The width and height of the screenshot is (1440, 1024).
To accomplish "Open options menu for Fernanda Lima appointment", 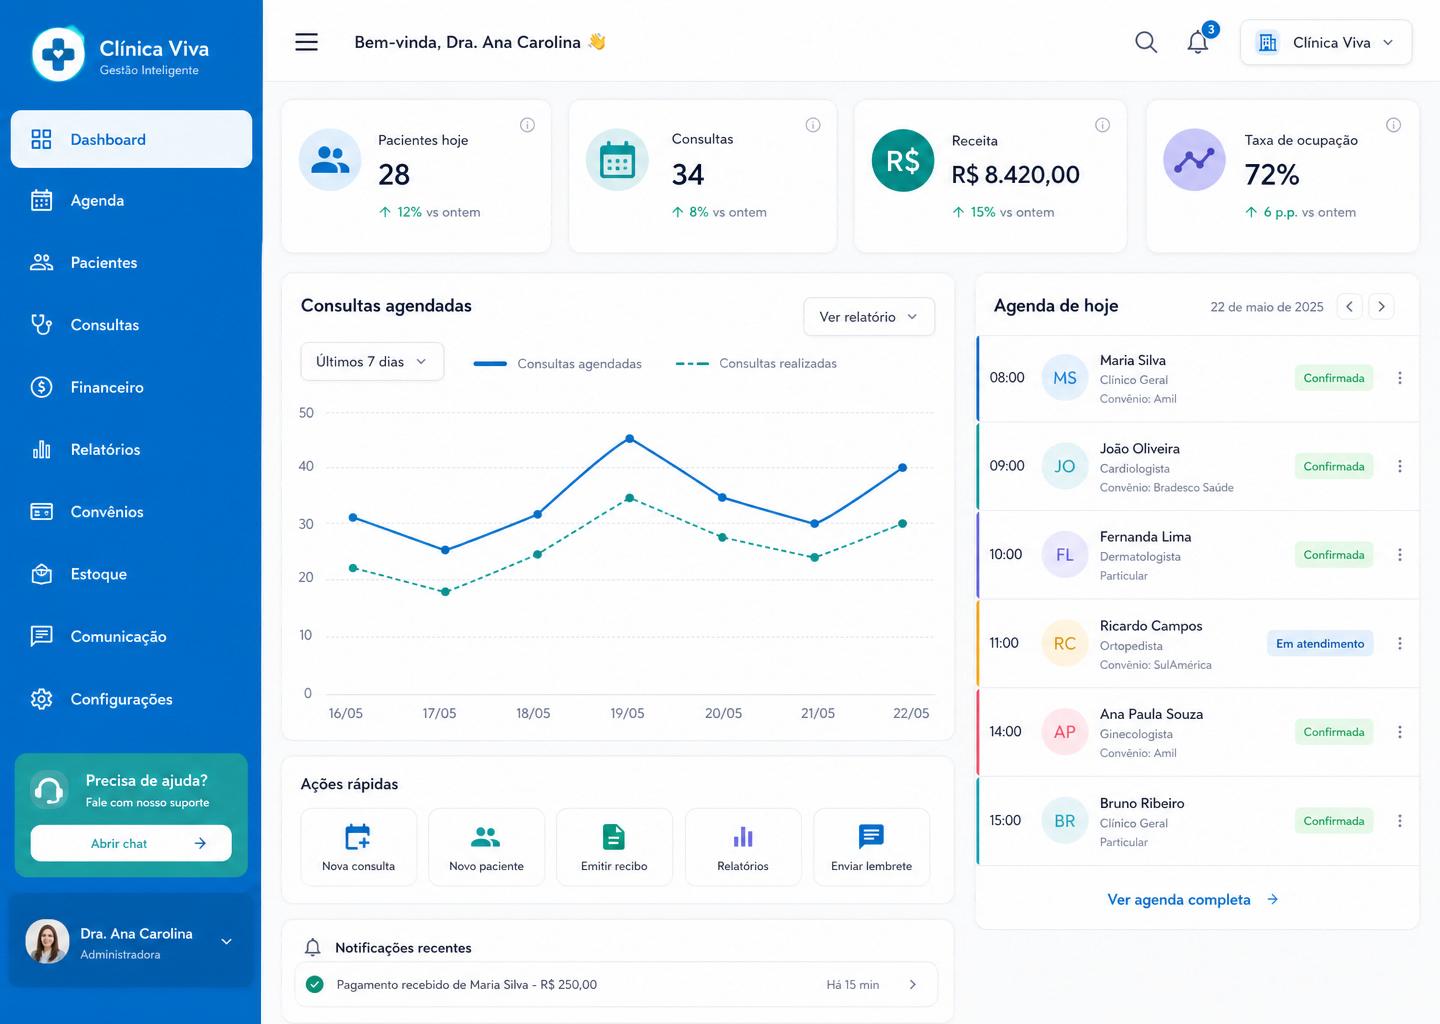I will 1400,555.
